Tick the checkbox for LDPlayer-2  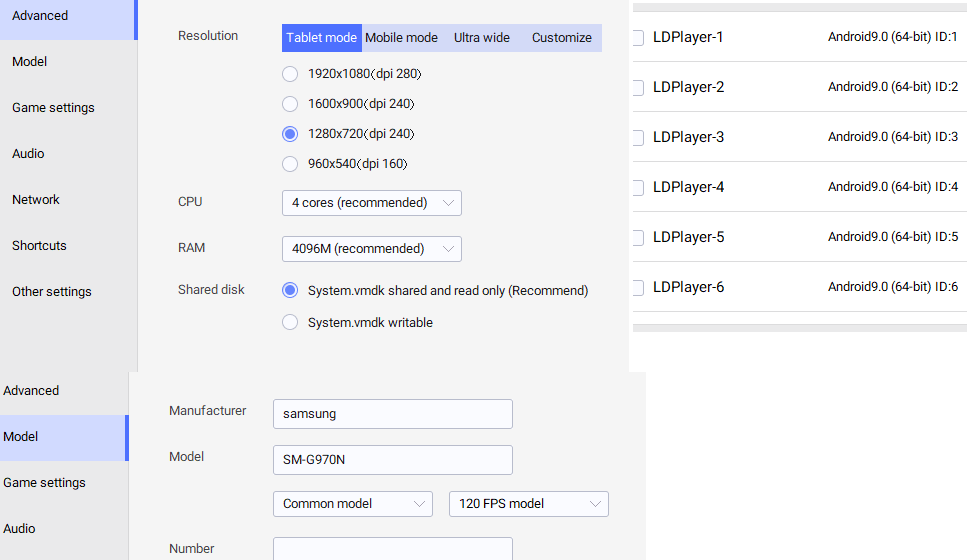coord(638,88)
